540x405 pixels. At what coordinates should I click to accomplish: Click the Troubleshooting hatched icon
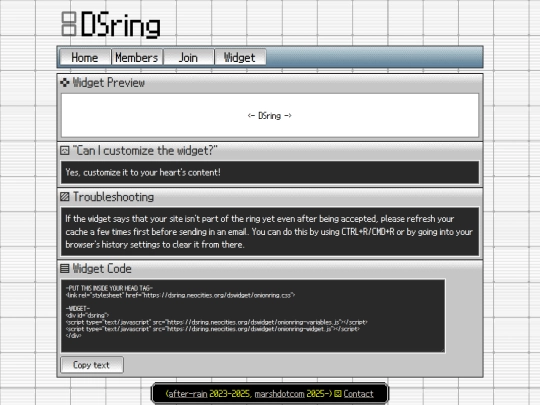[x=65, y=197]
